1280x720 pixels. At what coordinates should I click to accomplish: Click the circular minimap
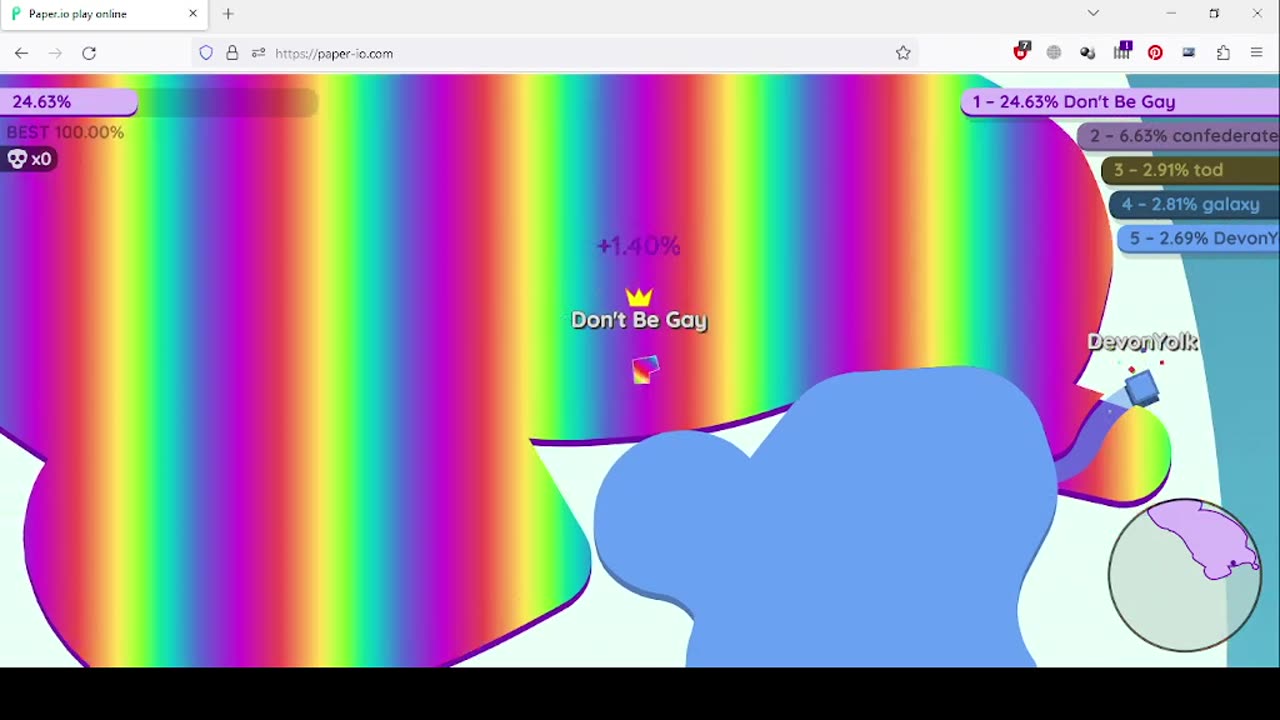pyautogui.click(x=1185, y=575)
